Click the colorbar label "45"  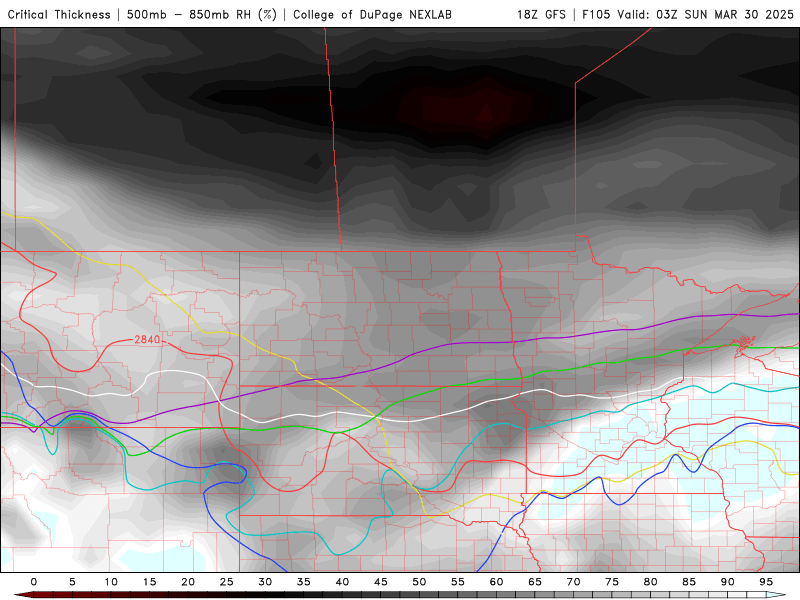point(381,582)
